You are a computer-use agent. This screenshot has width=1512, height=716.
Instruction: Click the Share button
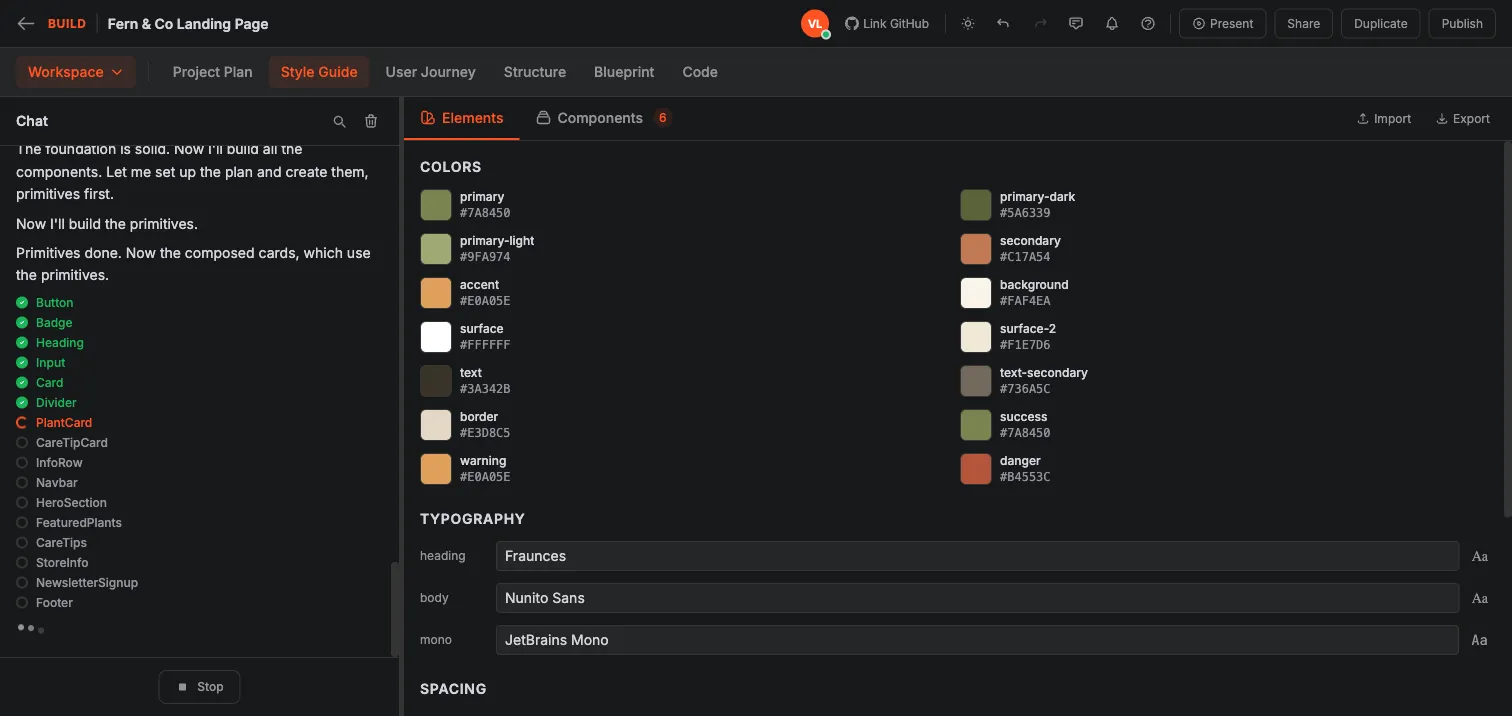[x=1303, y=24]
